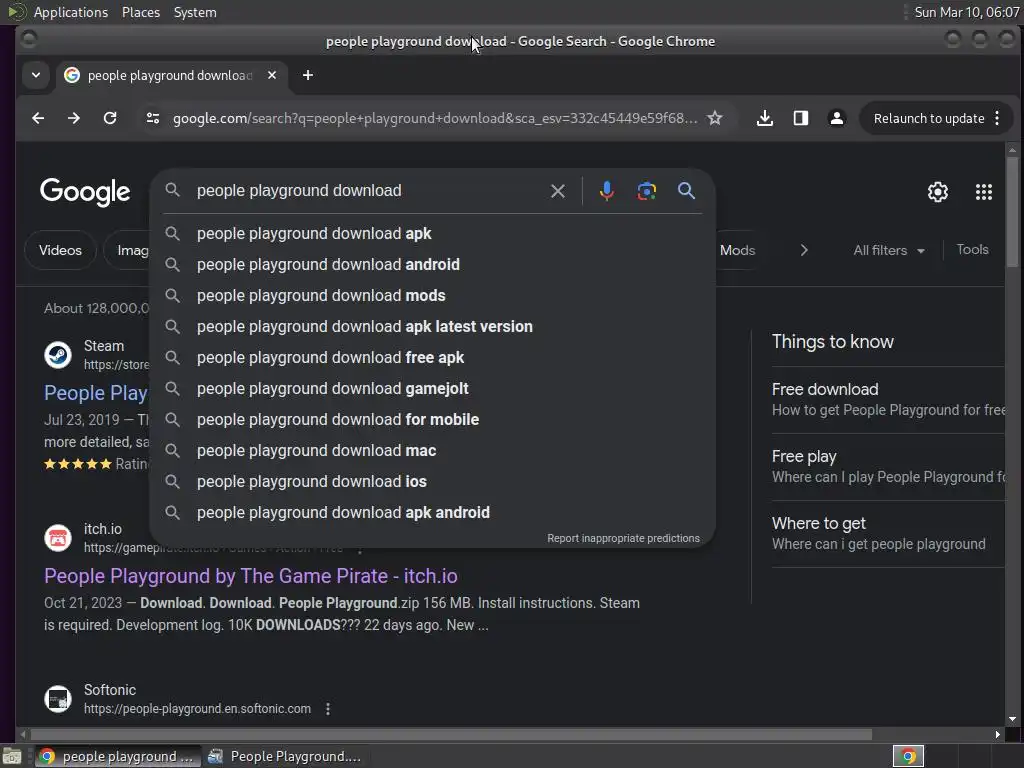The width and height of the screenshot is (1024, 768).
Task: Choose suggestion 'apk latest version'
Action: (432, 327)
